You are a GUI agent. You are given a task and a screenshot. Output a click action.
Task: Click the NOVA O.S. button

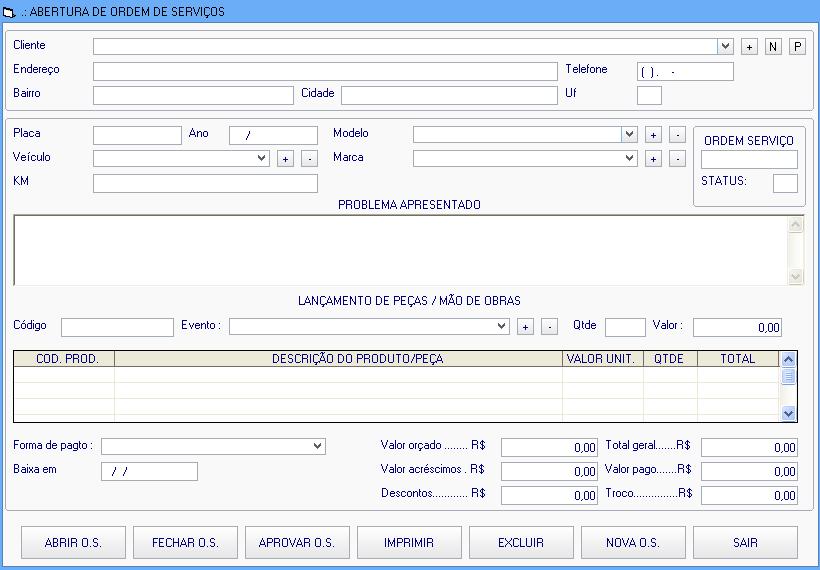click(633, 543)
